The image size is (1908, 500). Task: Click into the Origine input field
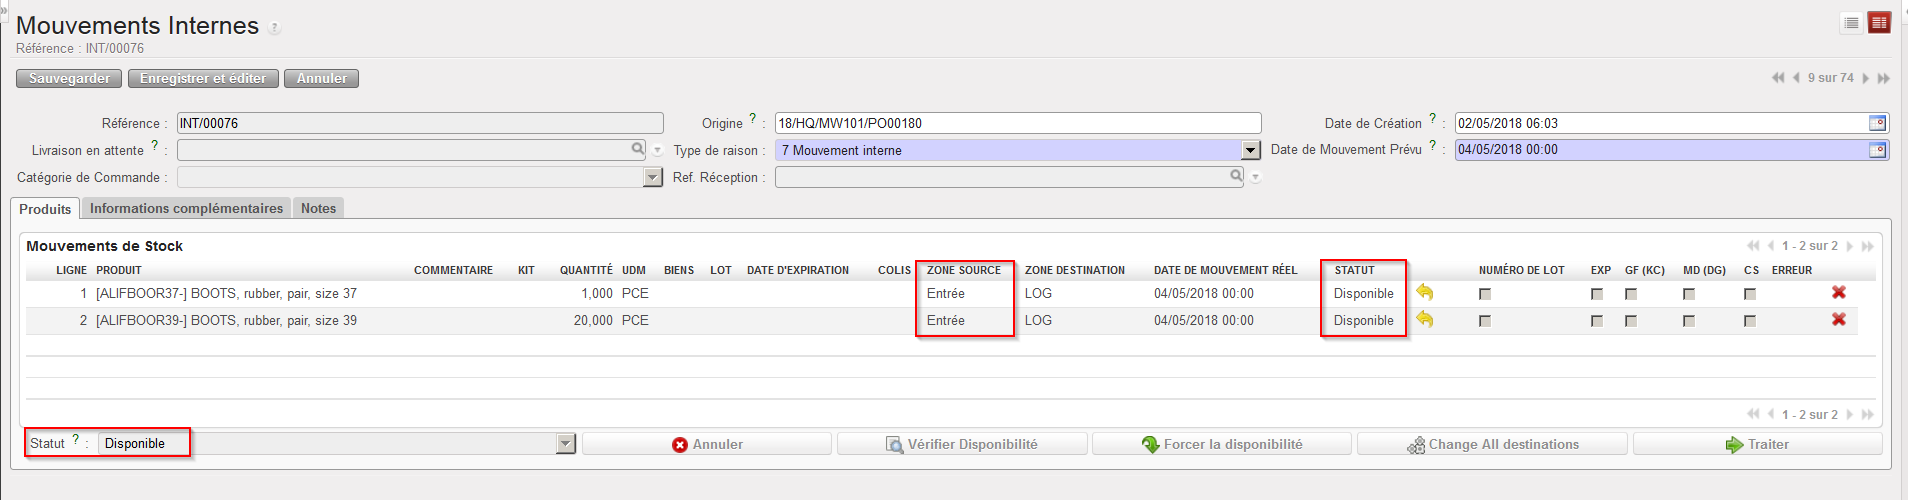point(1016,123)
